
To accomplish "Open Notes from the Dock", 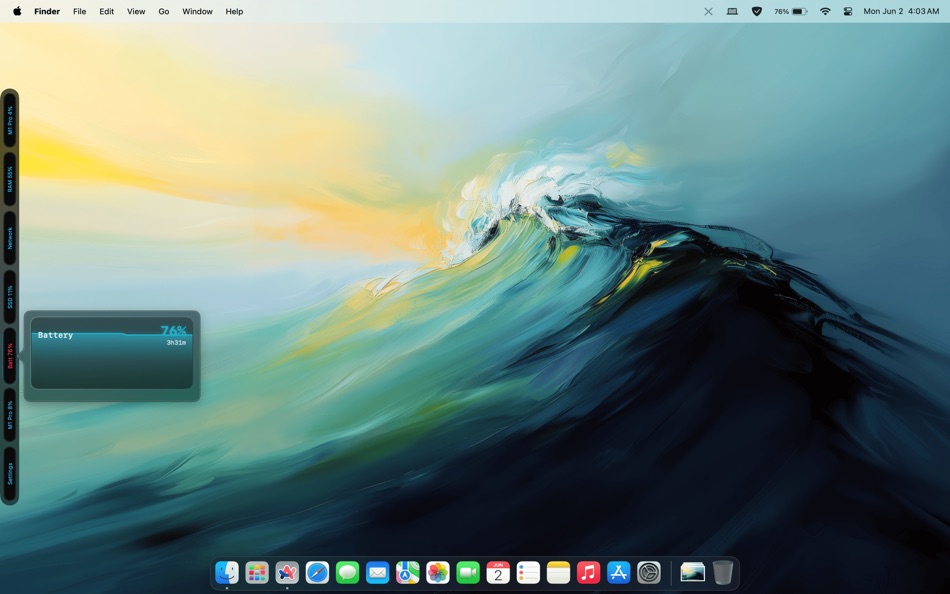I will pyautogui.click(x=558, y=572).
